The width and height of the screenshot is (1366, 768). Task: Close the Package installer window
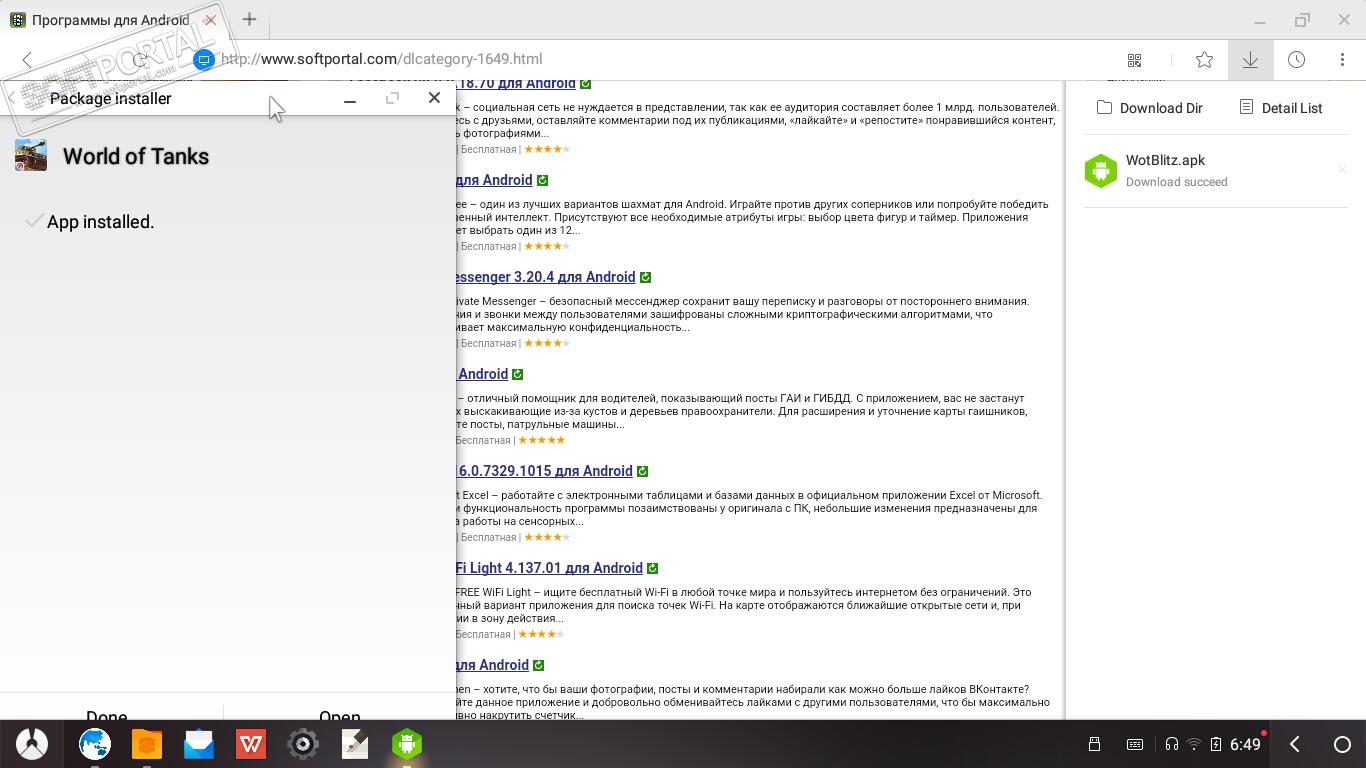point(434,97)
